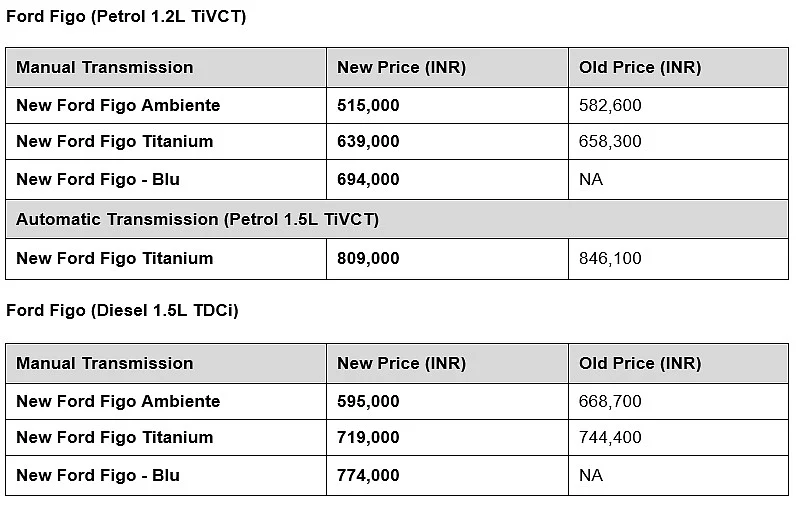Click the old price 582,600 cell

point(678,105)
